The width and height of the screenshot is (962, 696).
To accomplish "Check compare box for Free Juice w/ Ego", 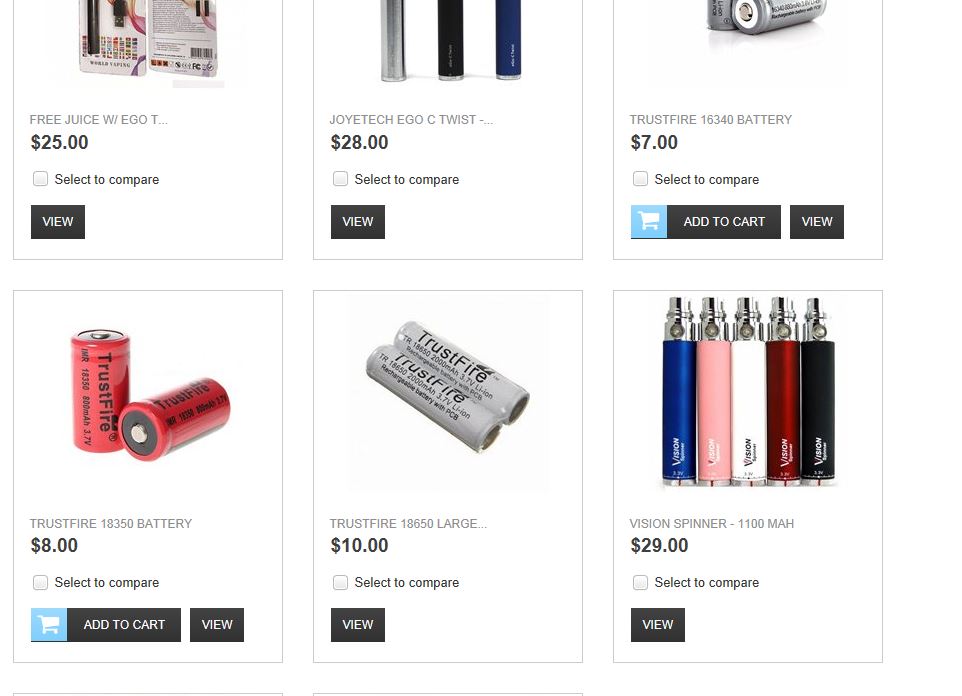I will pyautogui.click(x=40, y=179).
